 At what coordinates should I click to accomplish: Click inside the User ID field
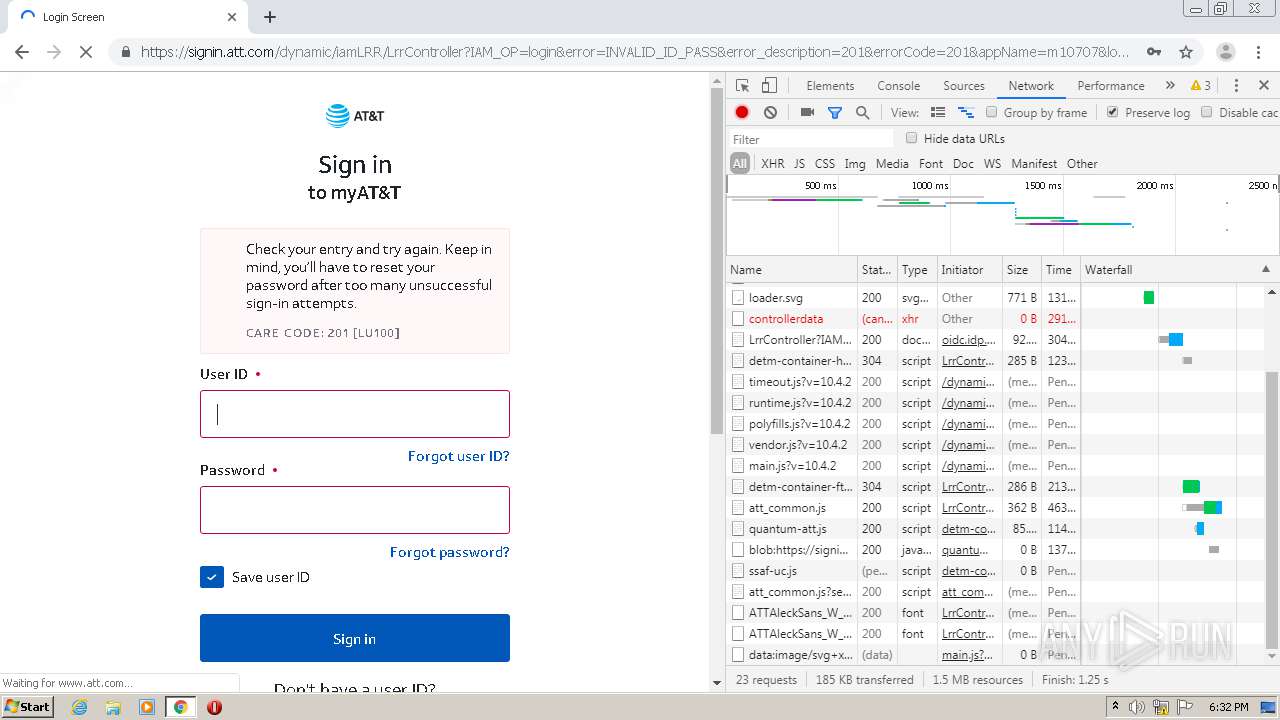[355, 414]
